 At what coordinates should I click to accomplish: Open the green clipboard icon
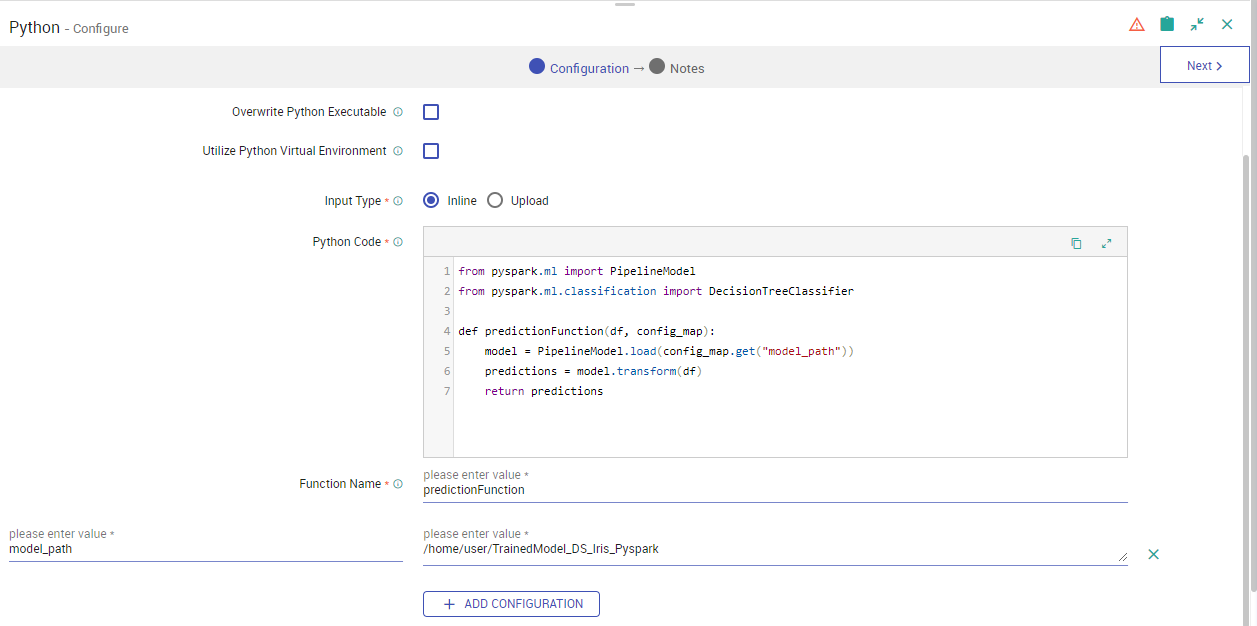coord(1167,24)
